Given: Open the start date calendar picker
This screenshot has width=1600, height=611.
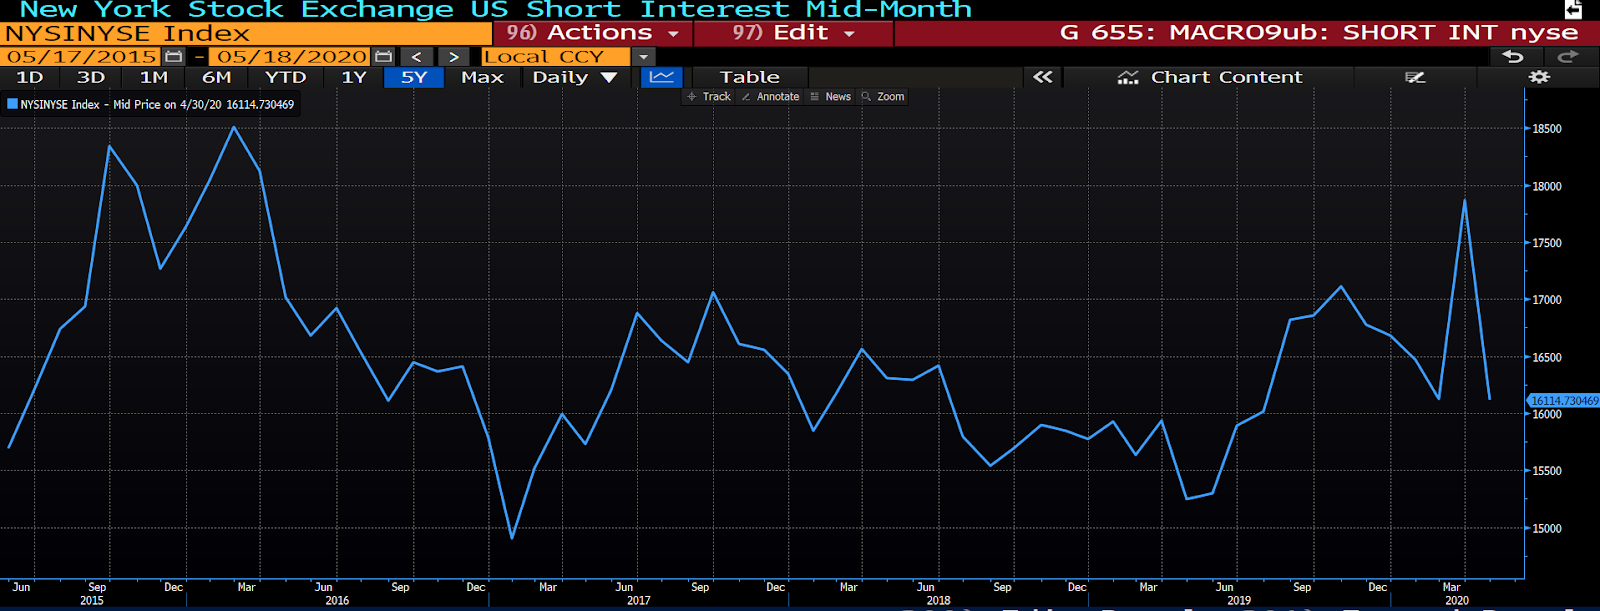Looking at the screenshot, I should 174,57.
